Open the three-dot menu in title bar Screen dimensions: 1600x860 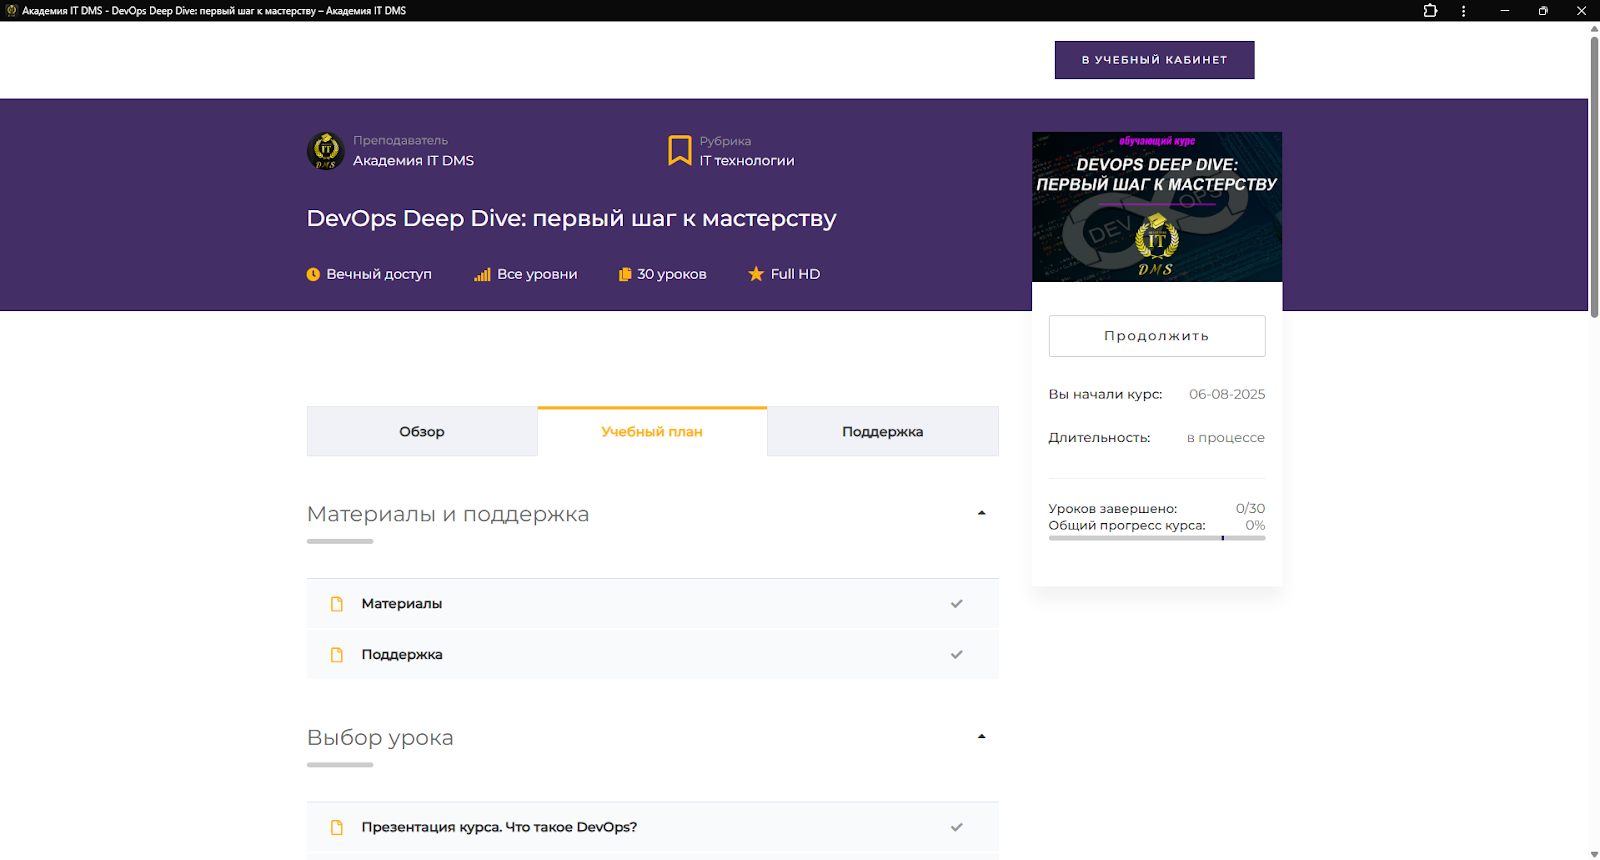point(1463,11)
